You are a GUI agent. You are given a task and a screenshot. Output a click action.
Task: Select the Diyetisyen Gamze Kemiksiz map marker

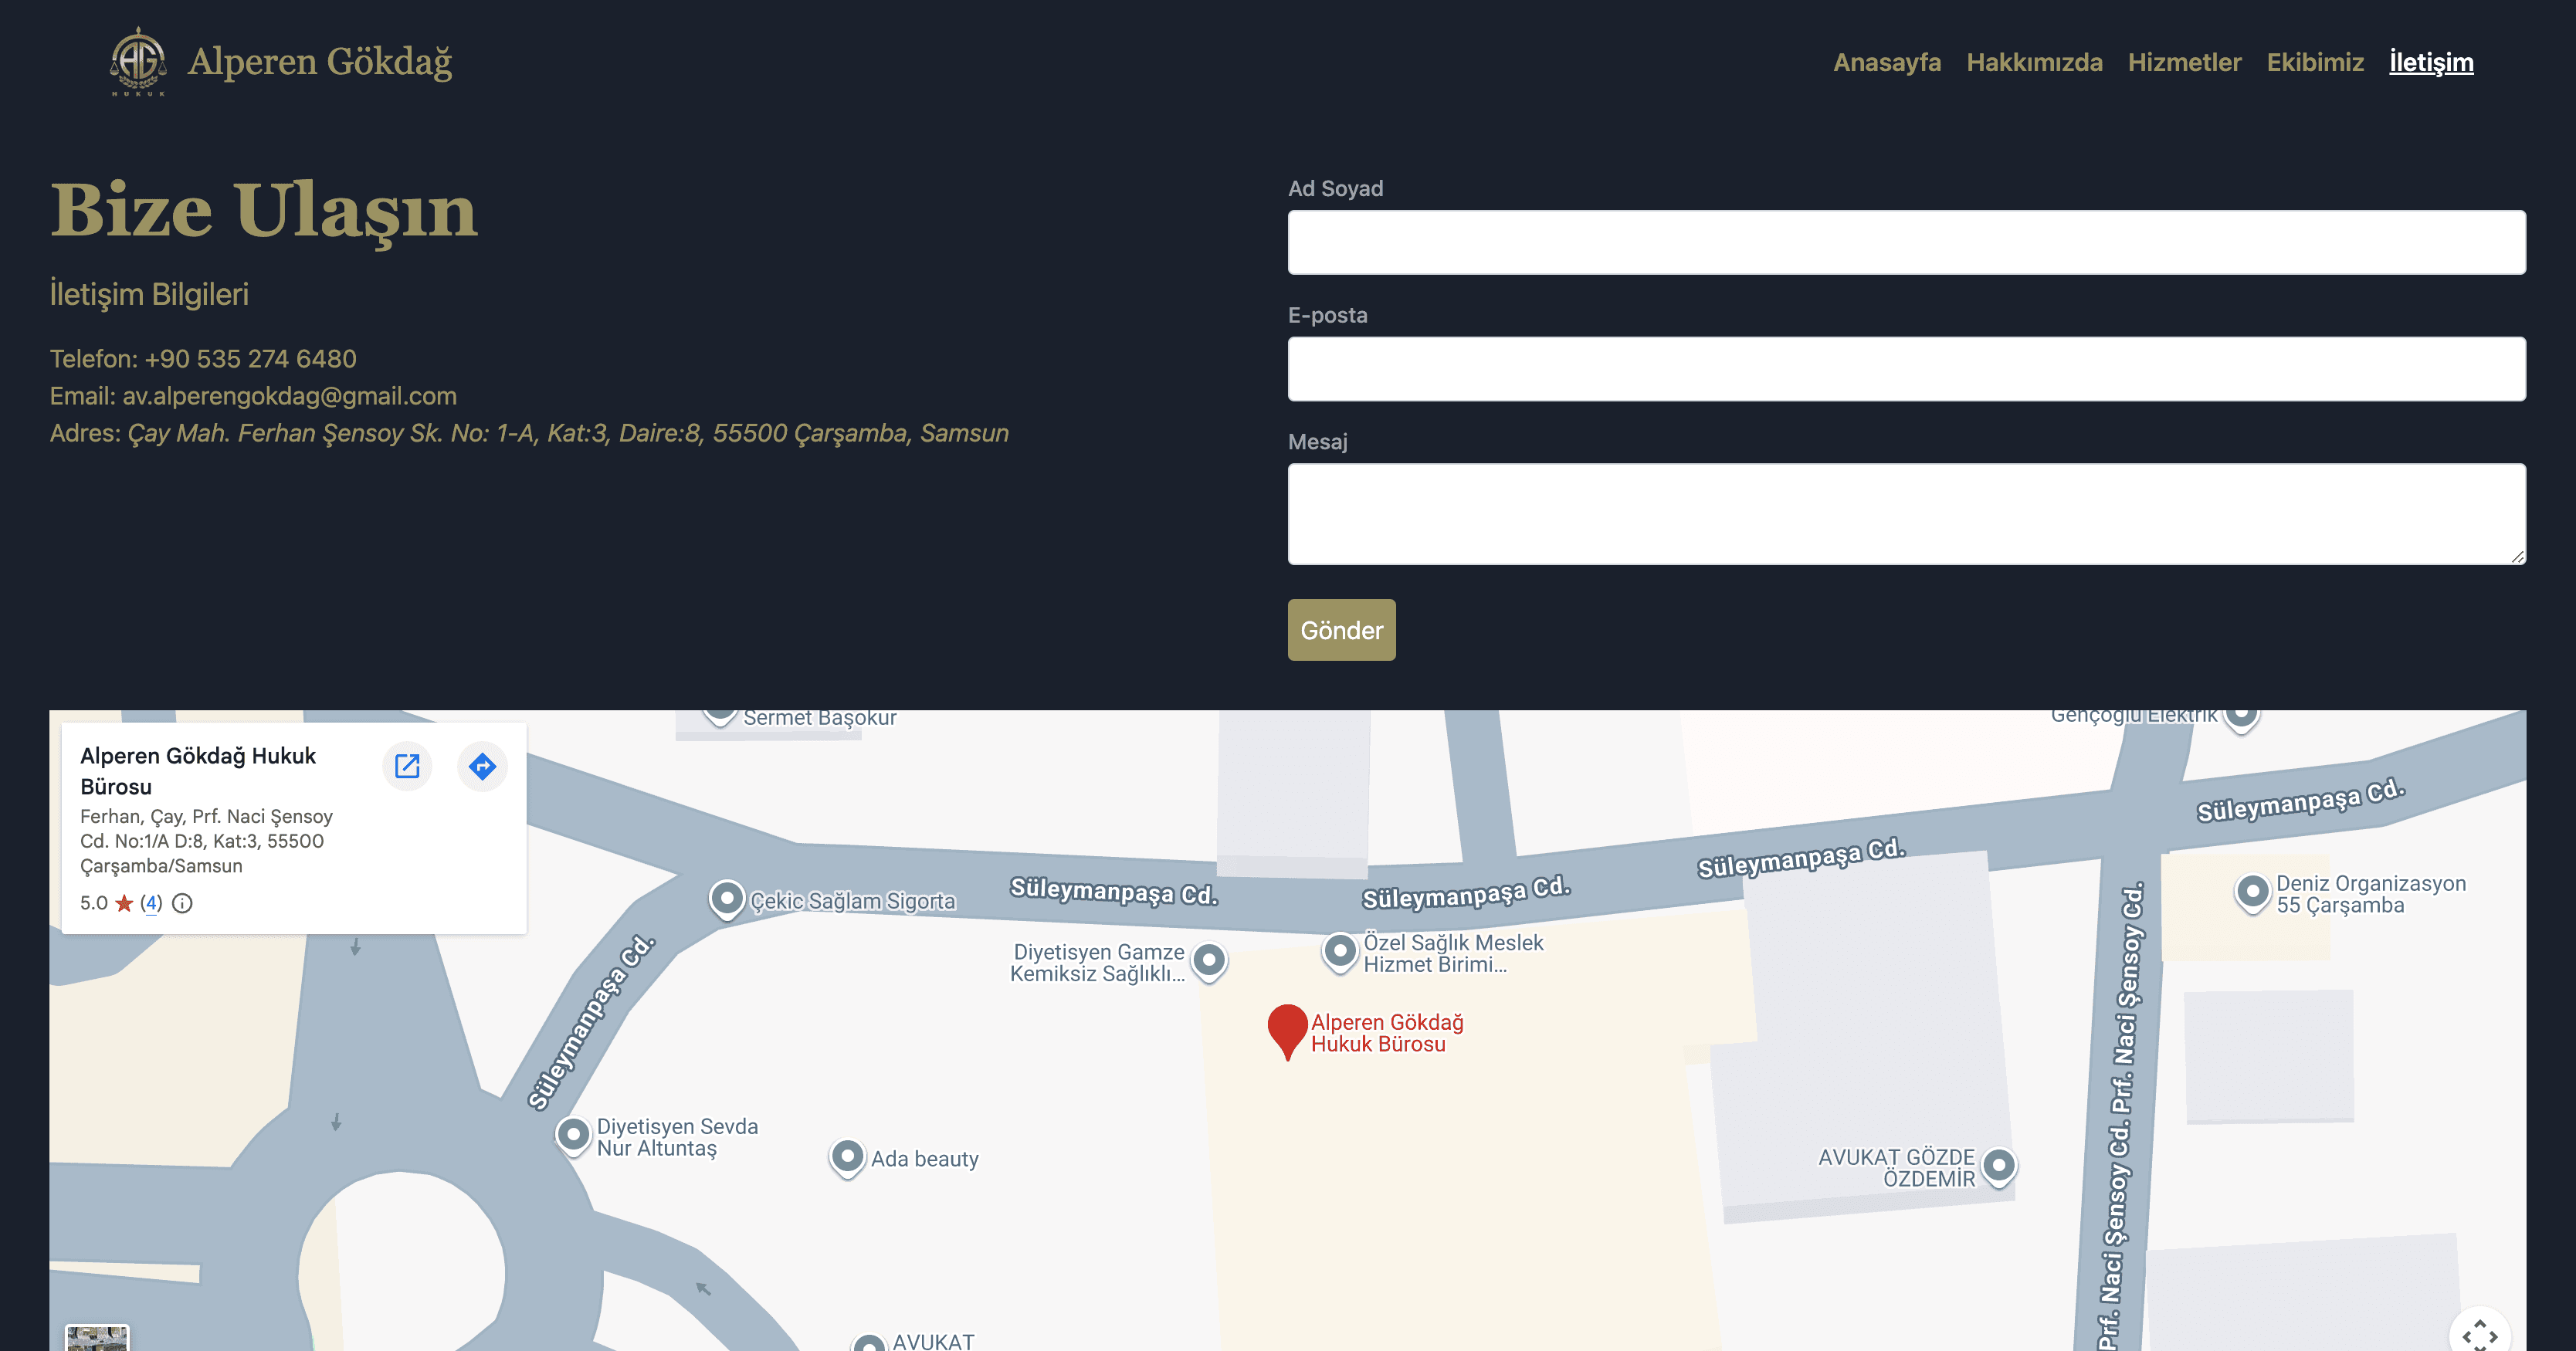1209,962
